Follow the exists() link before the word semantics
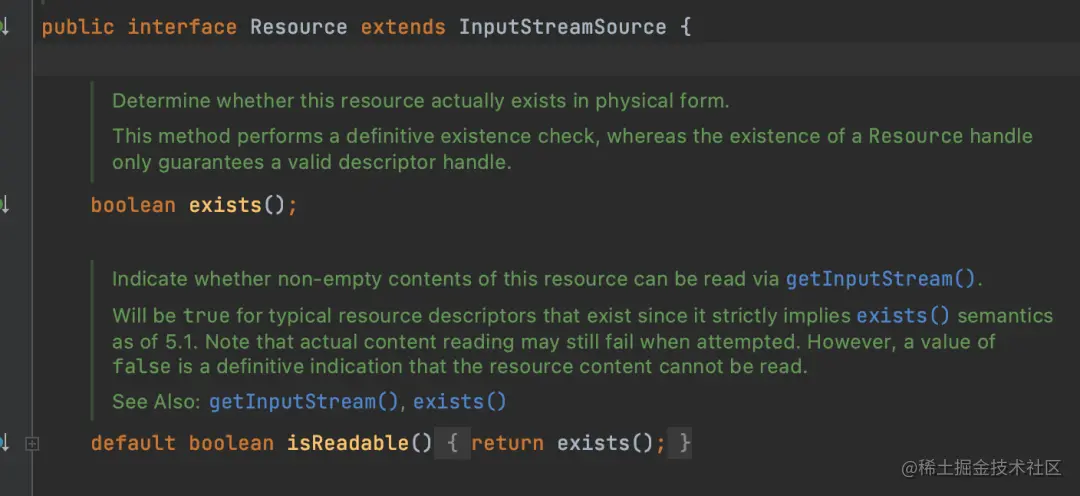The height and width of the screenshot is (496, 1080). pos(903,316)
